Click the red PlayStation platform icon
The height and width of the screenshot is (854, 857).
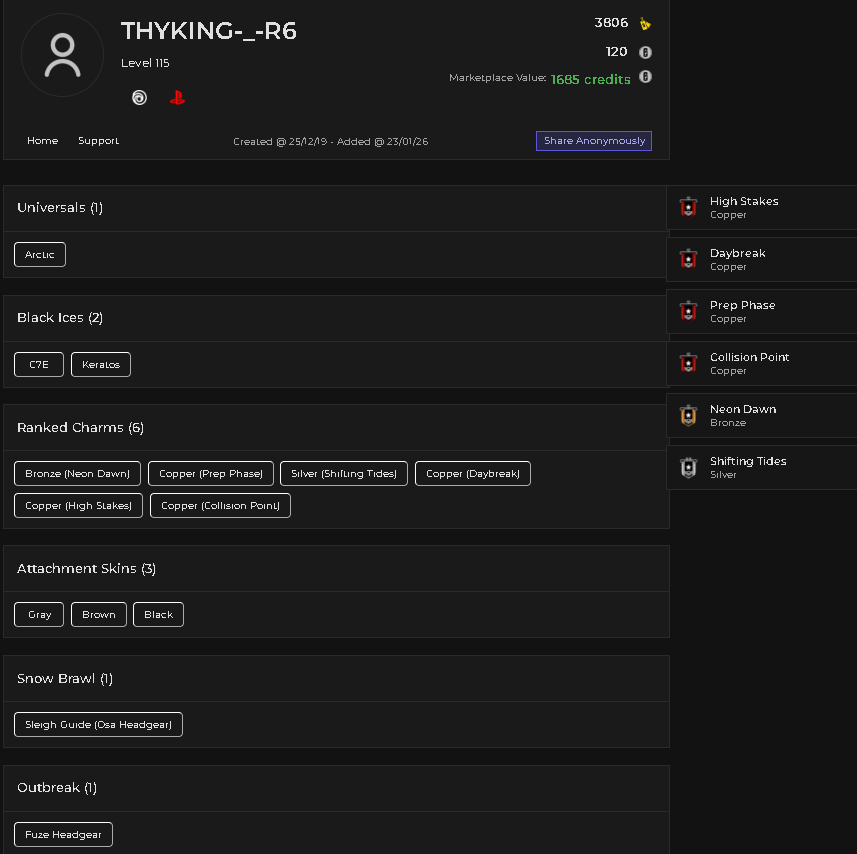point(177,98)
